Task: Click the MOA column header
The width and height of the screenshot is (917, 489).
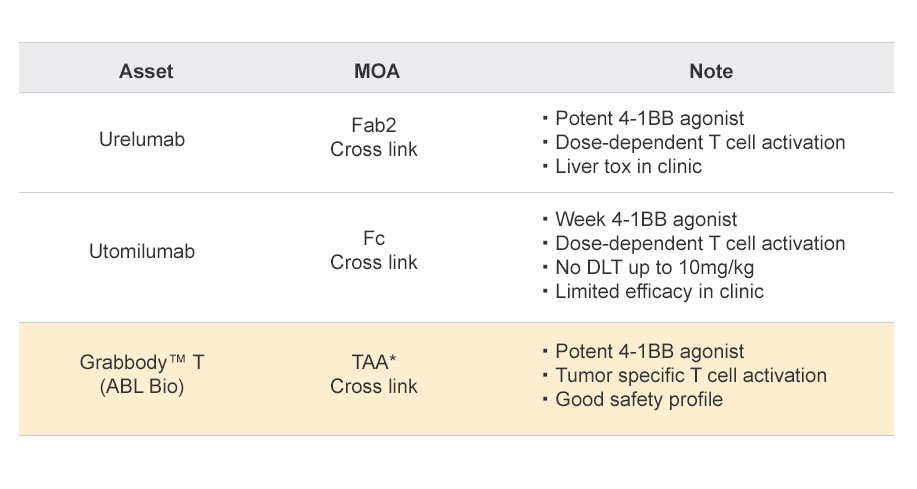Action: pos(377,71)
